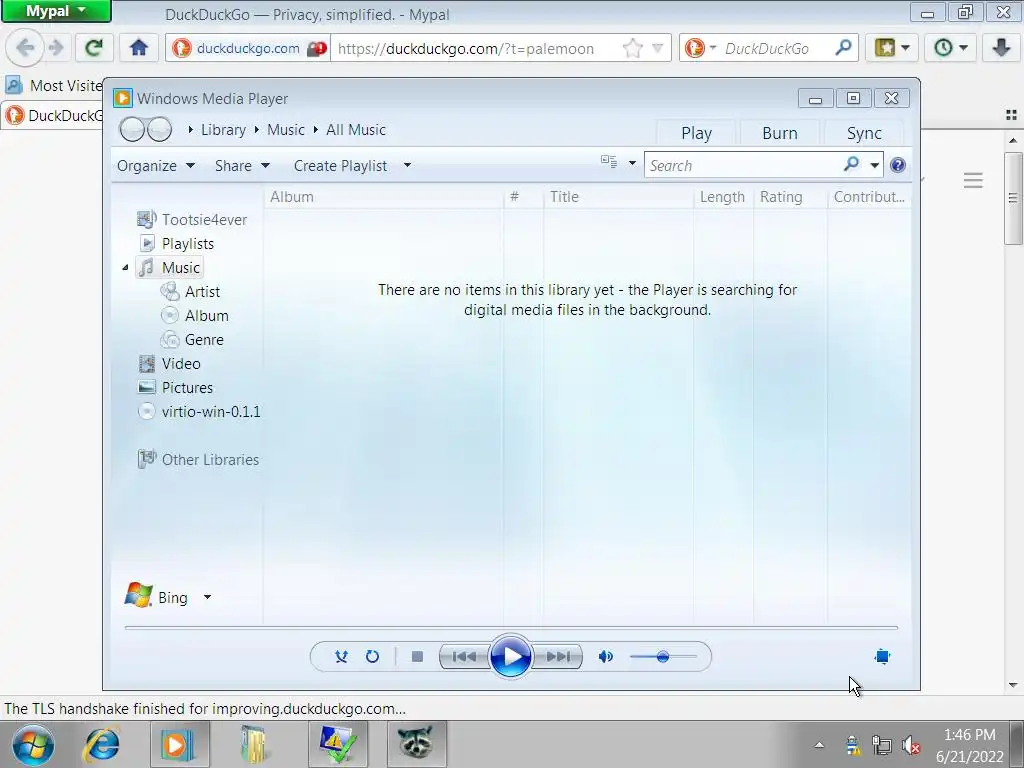This screenshot has height=768, width=1024.
Task: Go forward in Media Player
Action: (159, 129)
